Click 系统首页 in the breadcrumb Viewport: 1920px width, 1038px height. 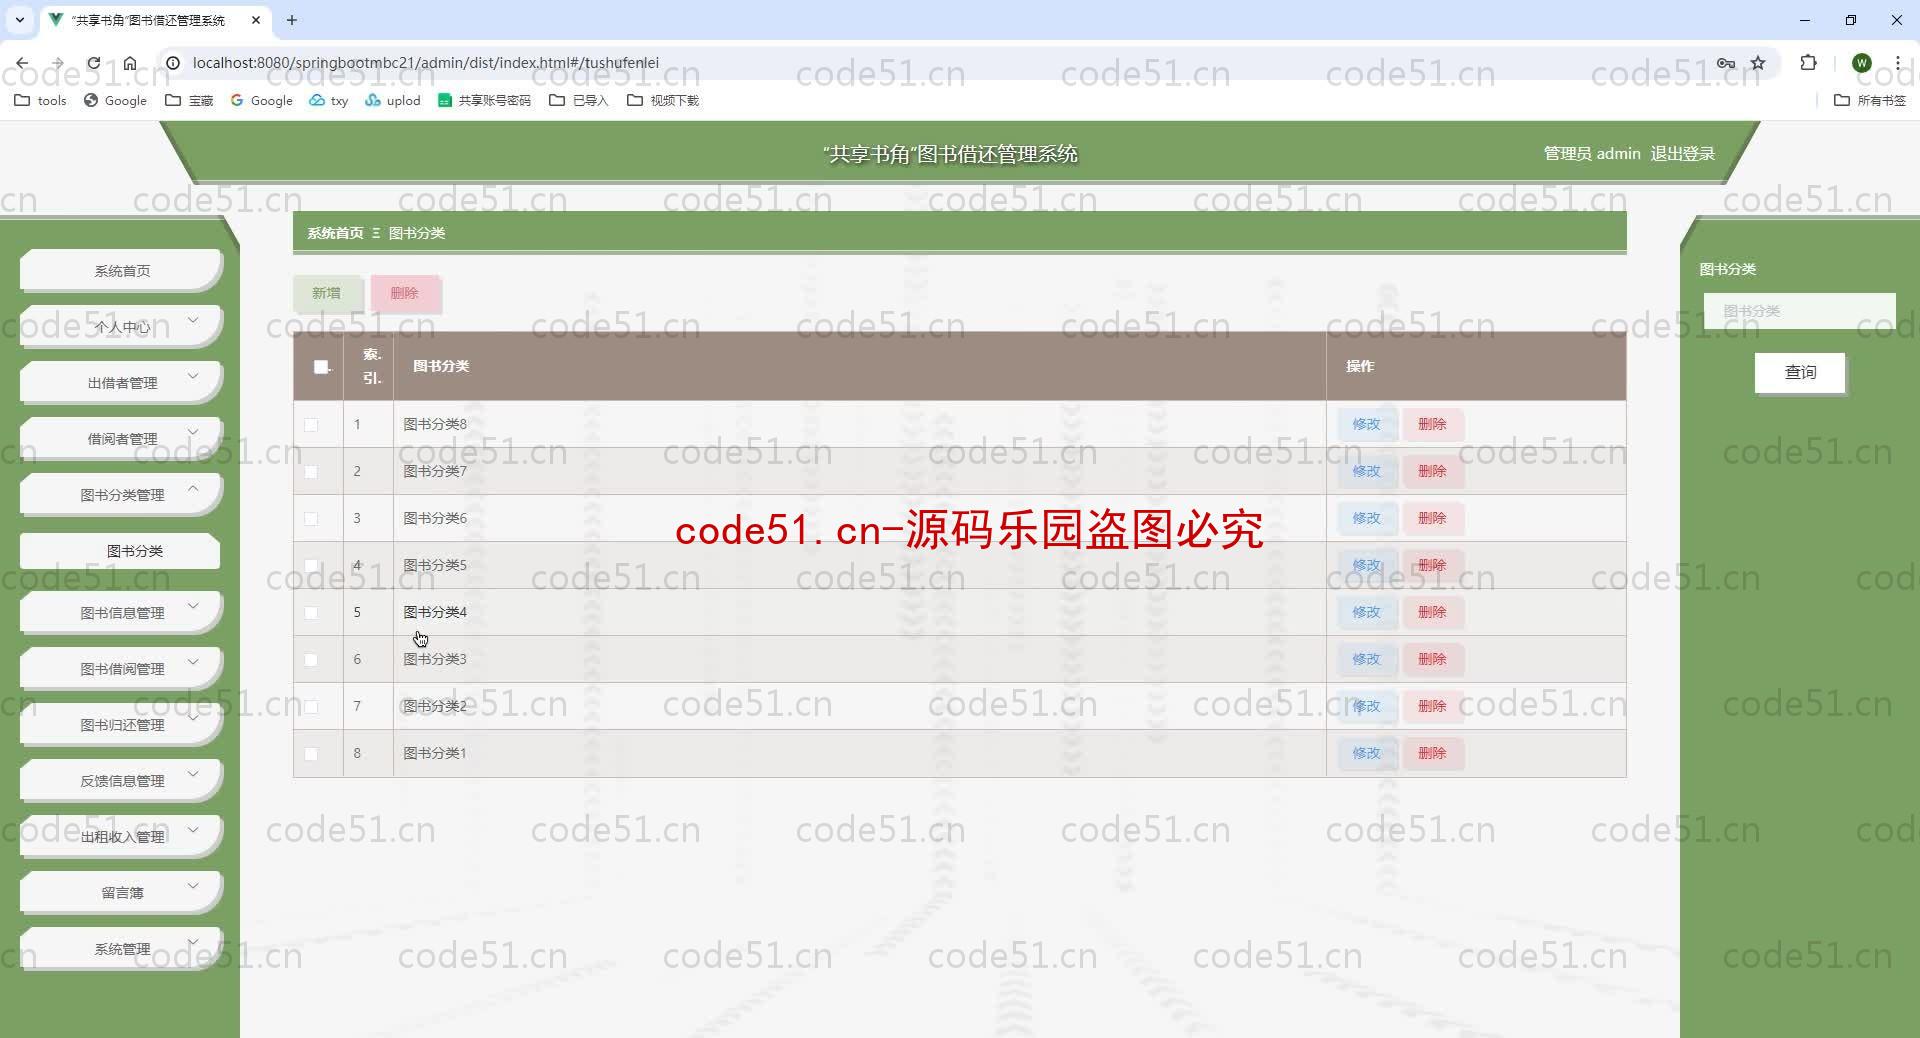coord(335,233)
